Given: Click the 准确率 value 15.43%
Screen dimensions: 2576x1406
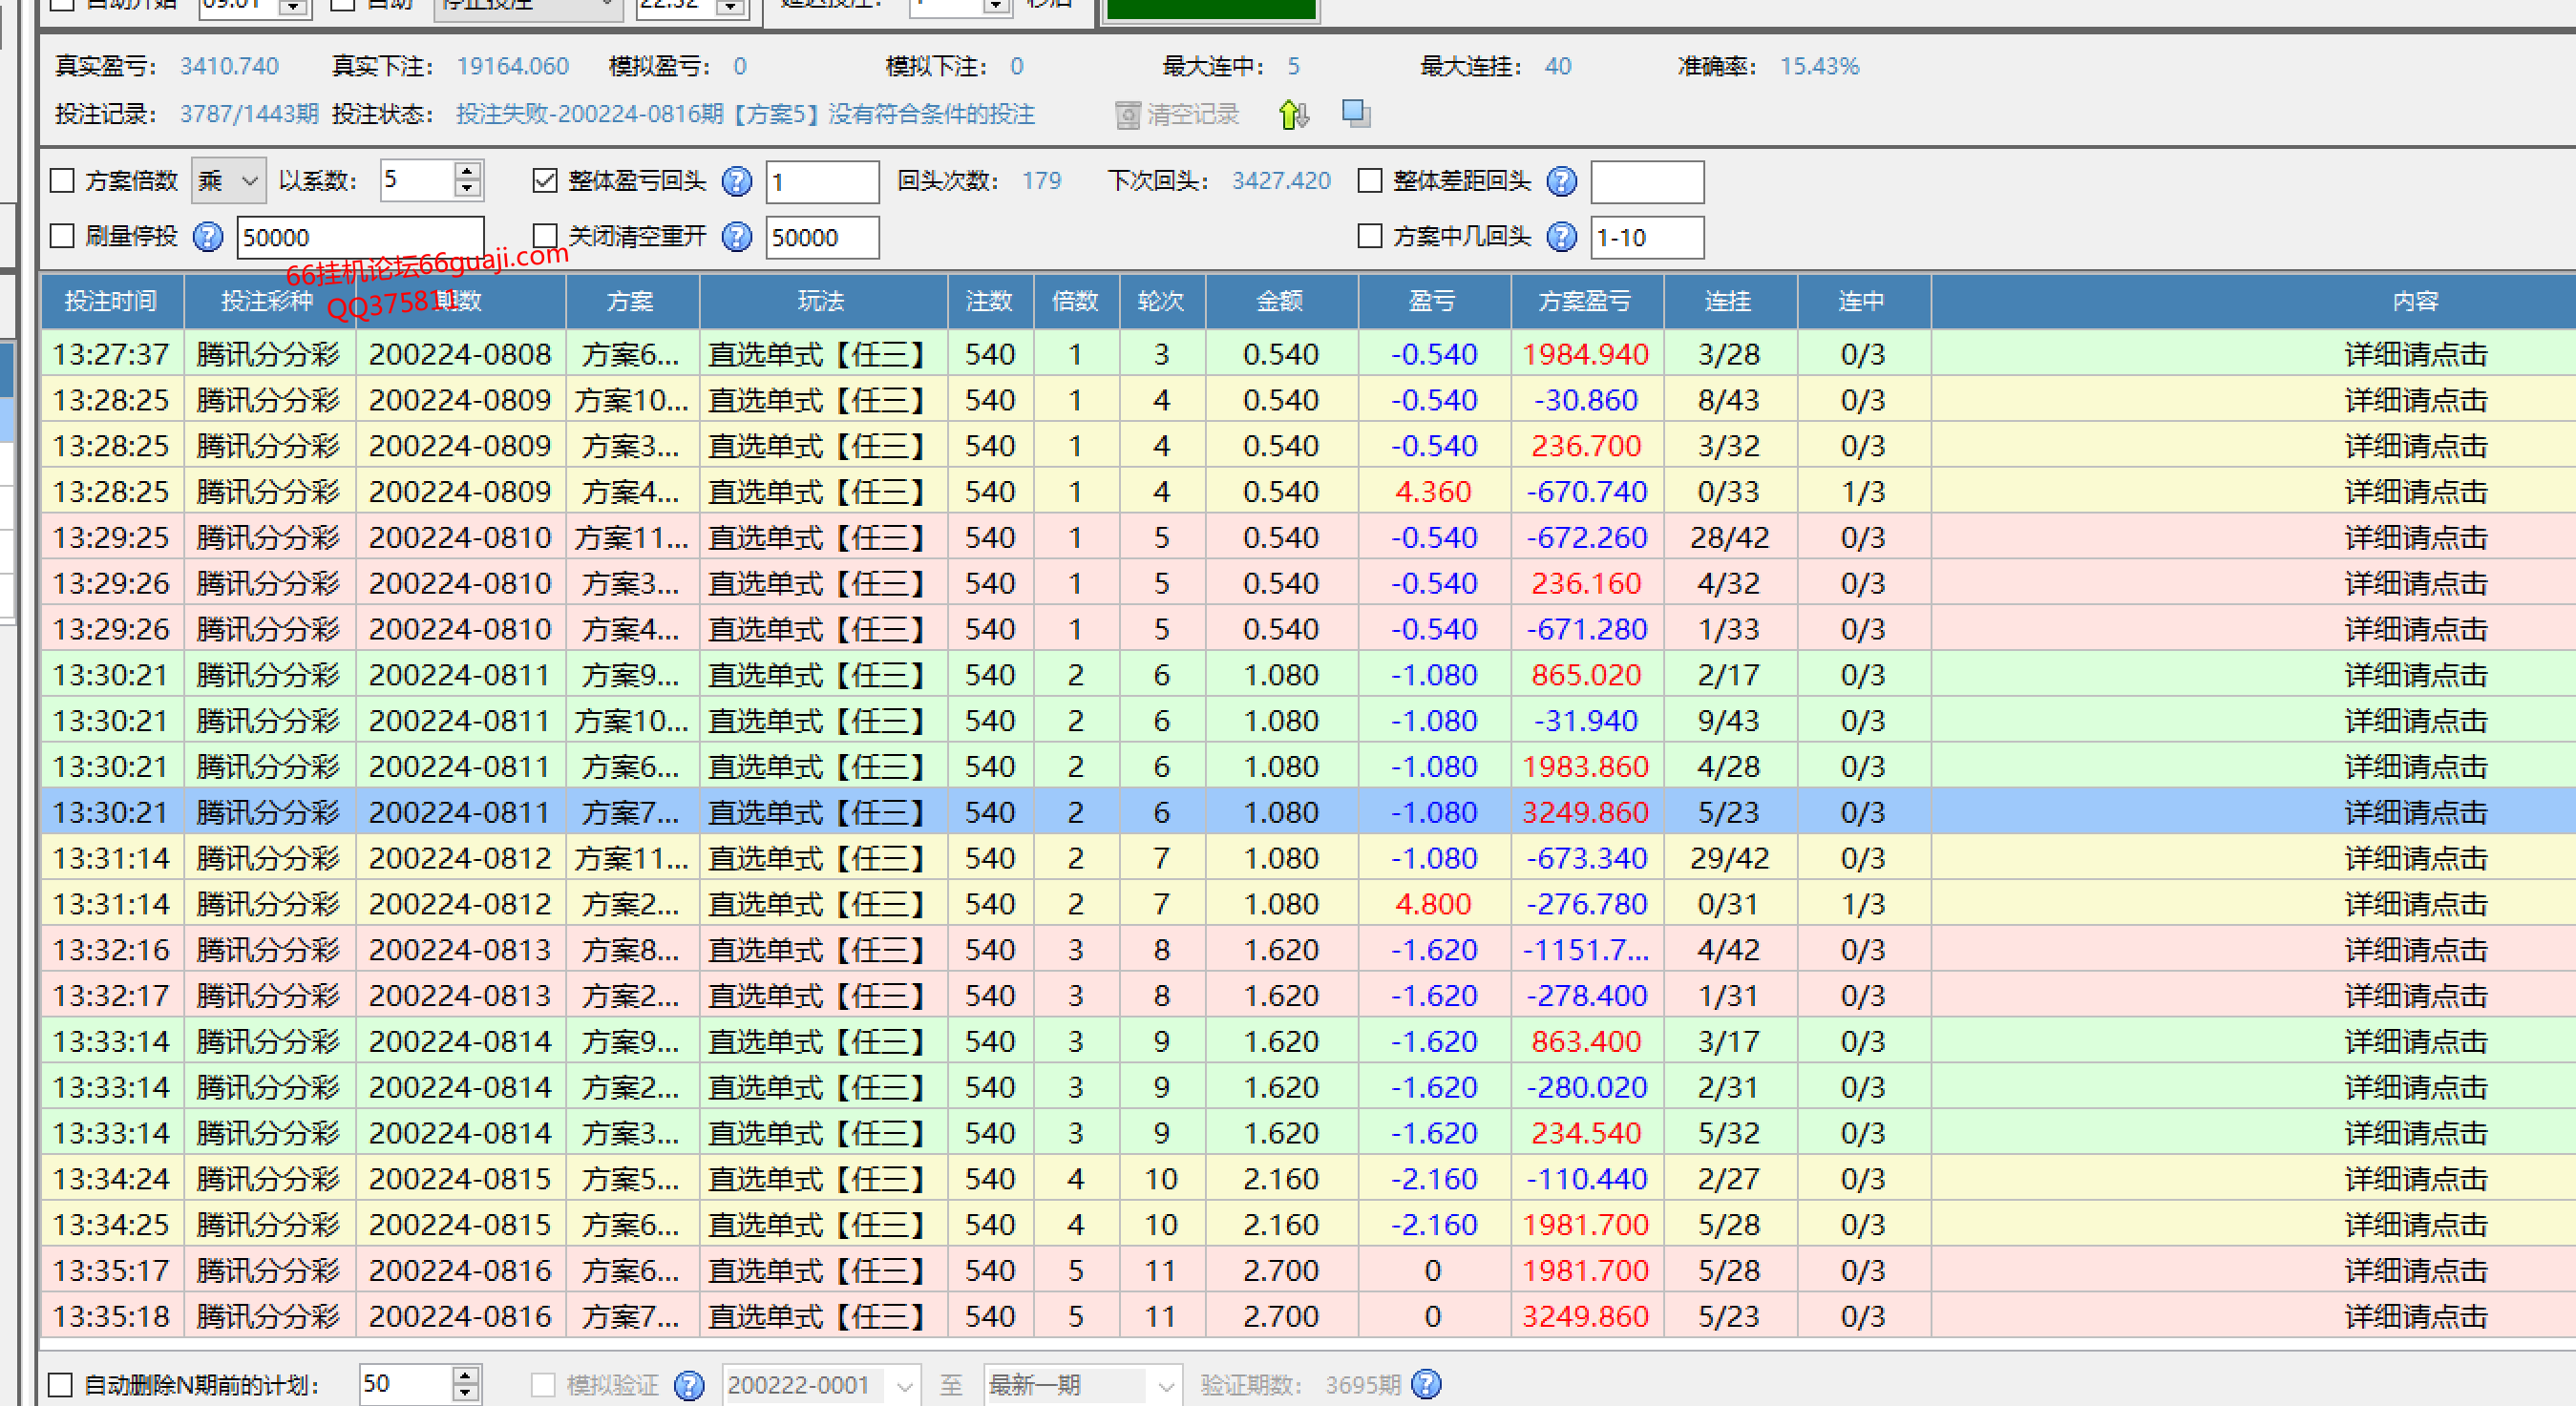Looking at the screenshot, I should coord(1819,66).
